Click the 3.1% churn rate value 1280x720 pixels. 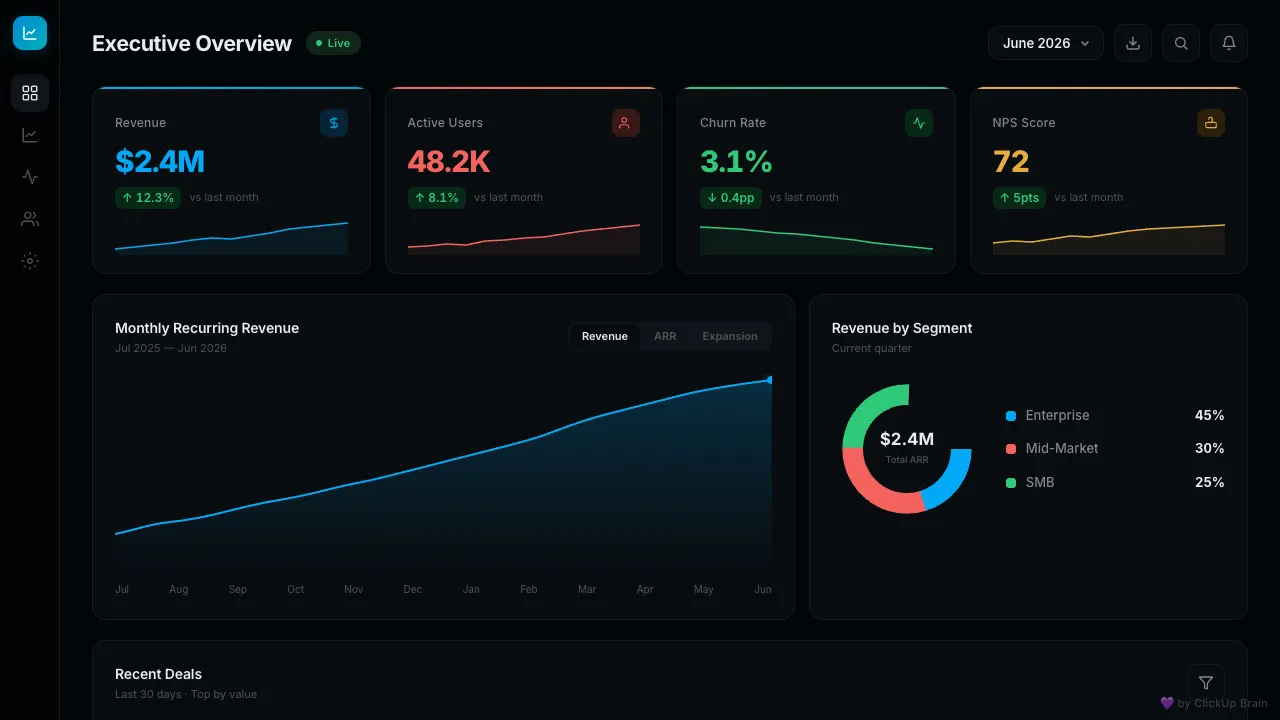736,161
